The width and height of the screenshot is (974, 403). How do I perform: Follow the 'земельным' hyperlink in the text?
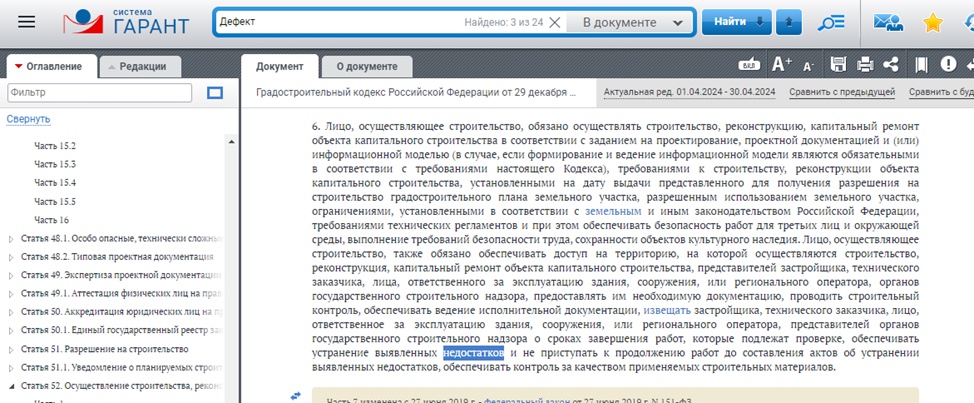tap(613, 211)
